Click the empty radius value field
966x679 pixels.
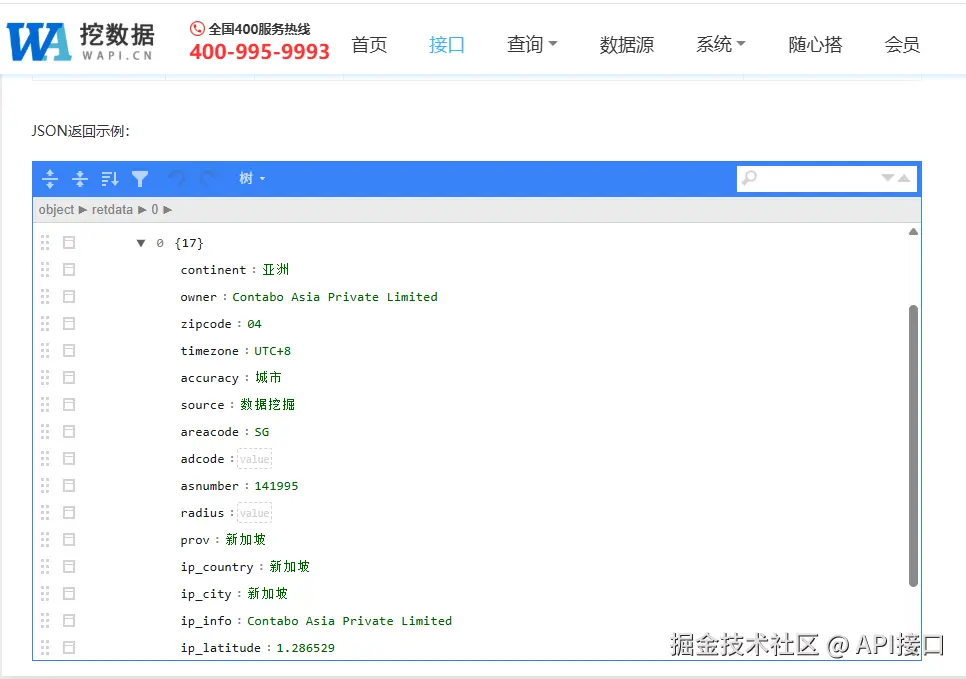coord(254,513)
